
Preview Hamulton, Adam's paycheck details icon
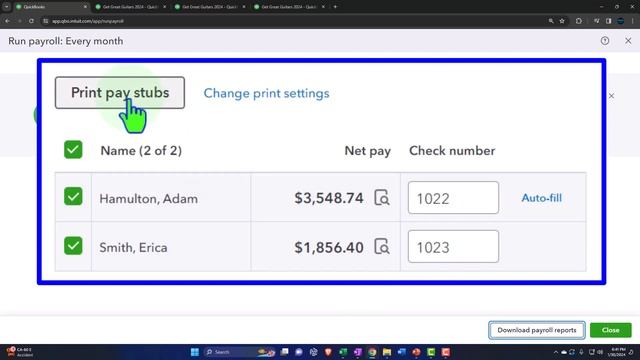pos(382,198)
